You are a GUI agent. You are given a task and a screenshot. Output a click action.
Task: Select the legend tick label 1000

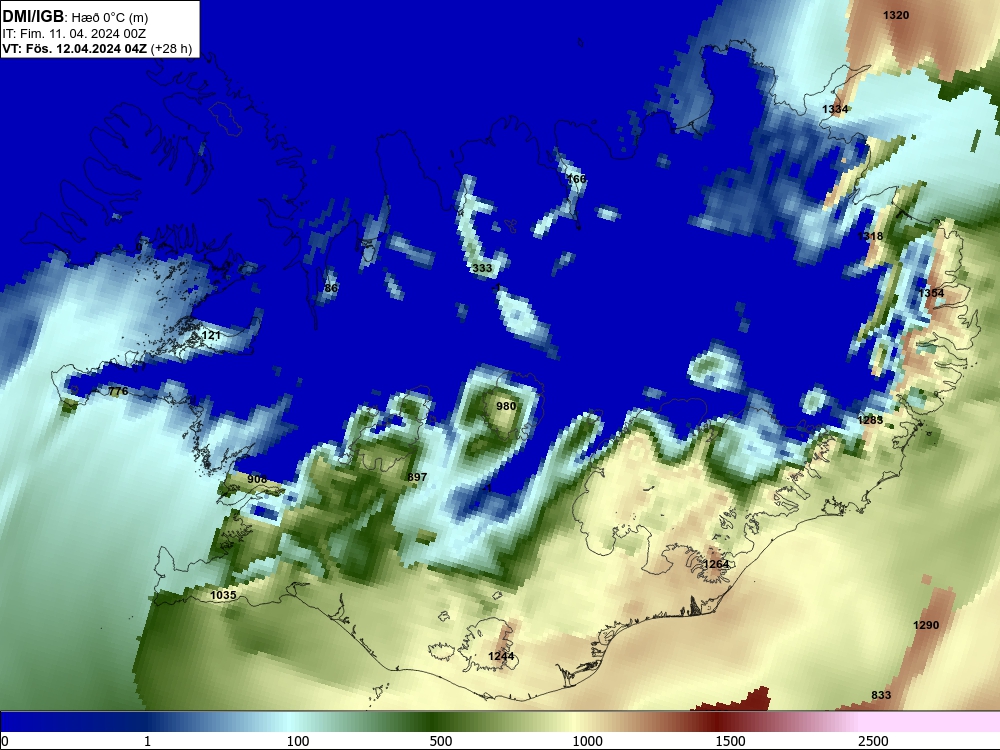[587, 741]
